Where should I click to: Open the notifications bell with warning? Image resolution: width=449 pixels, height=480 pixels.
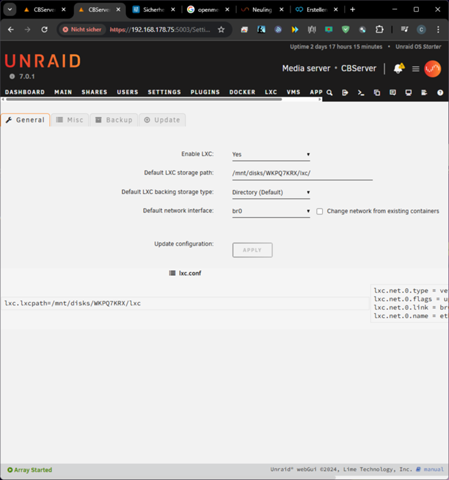399,68
